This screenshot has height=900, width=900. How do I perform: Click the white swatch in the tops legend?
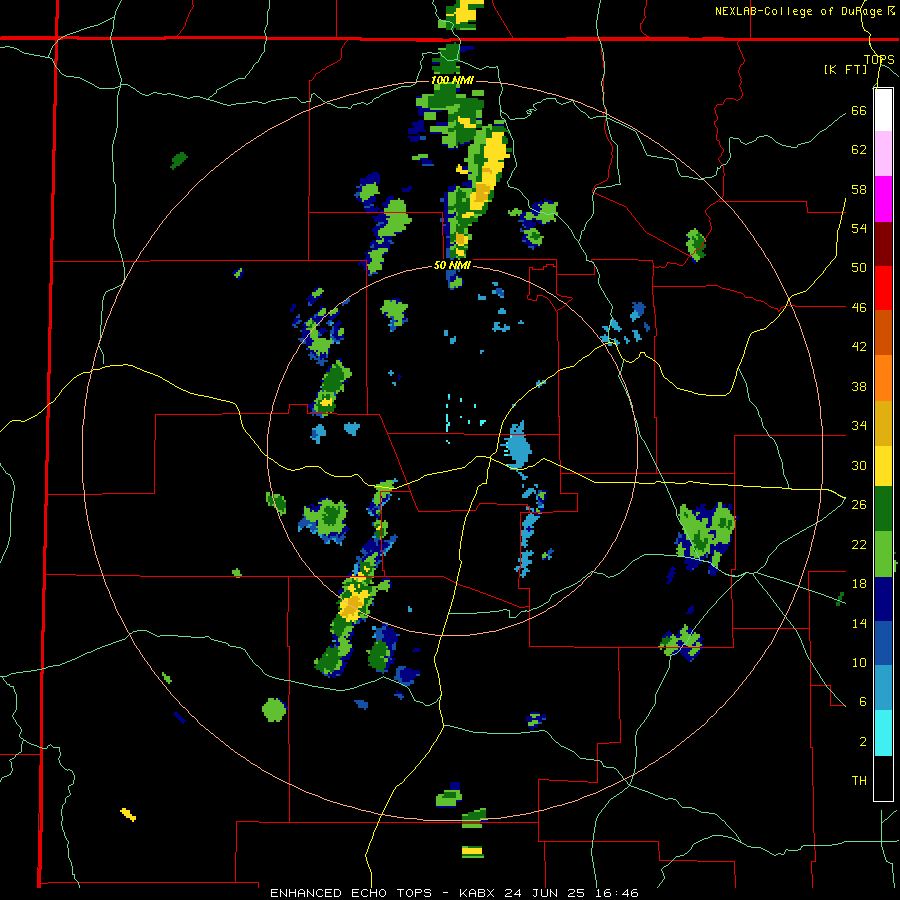coord(883,110)
